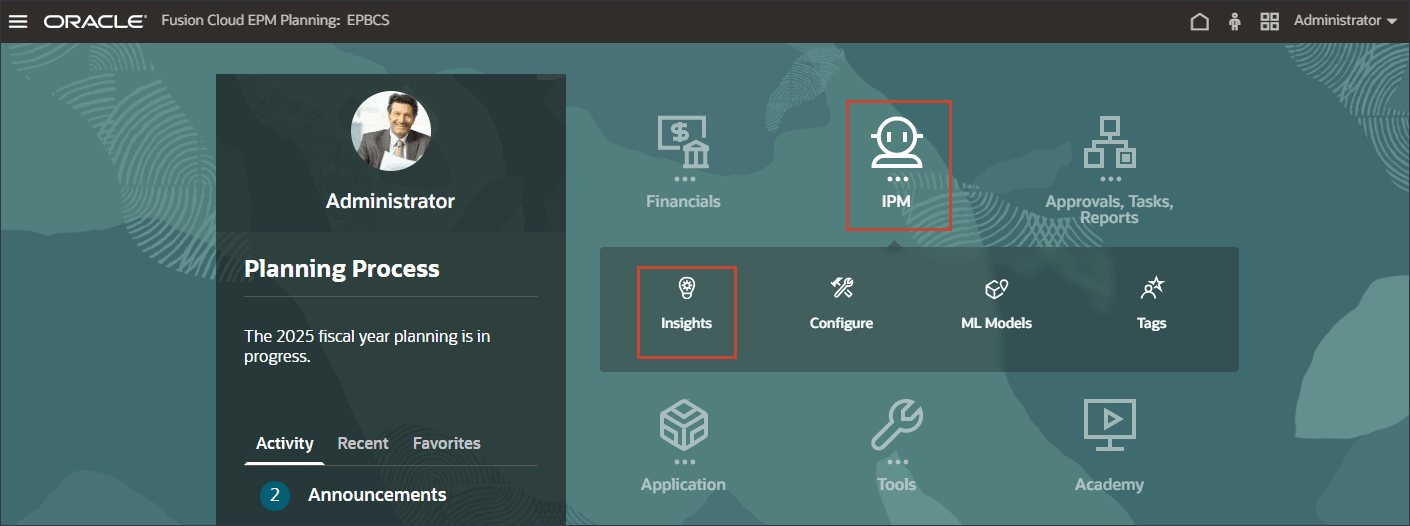
Task: Expand the Application cluster ellipsis dots
Action: point(683,462)
